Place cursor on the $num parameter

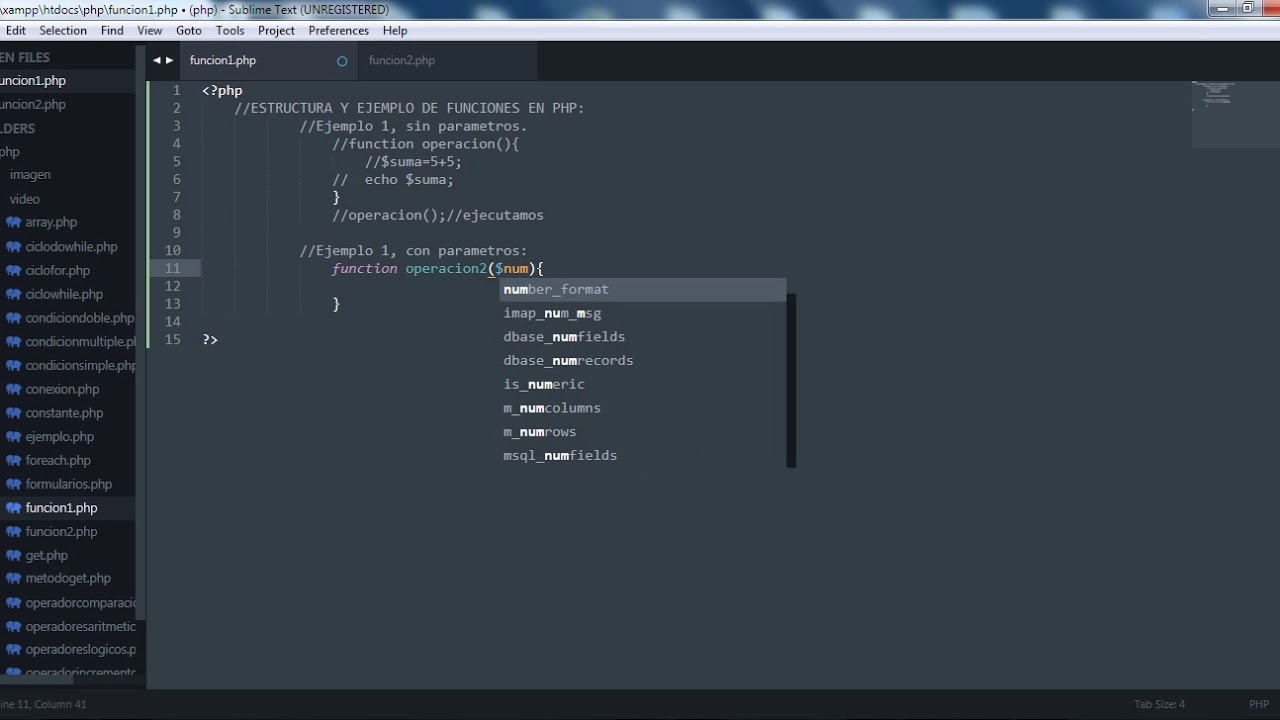[x=511, y=269]
